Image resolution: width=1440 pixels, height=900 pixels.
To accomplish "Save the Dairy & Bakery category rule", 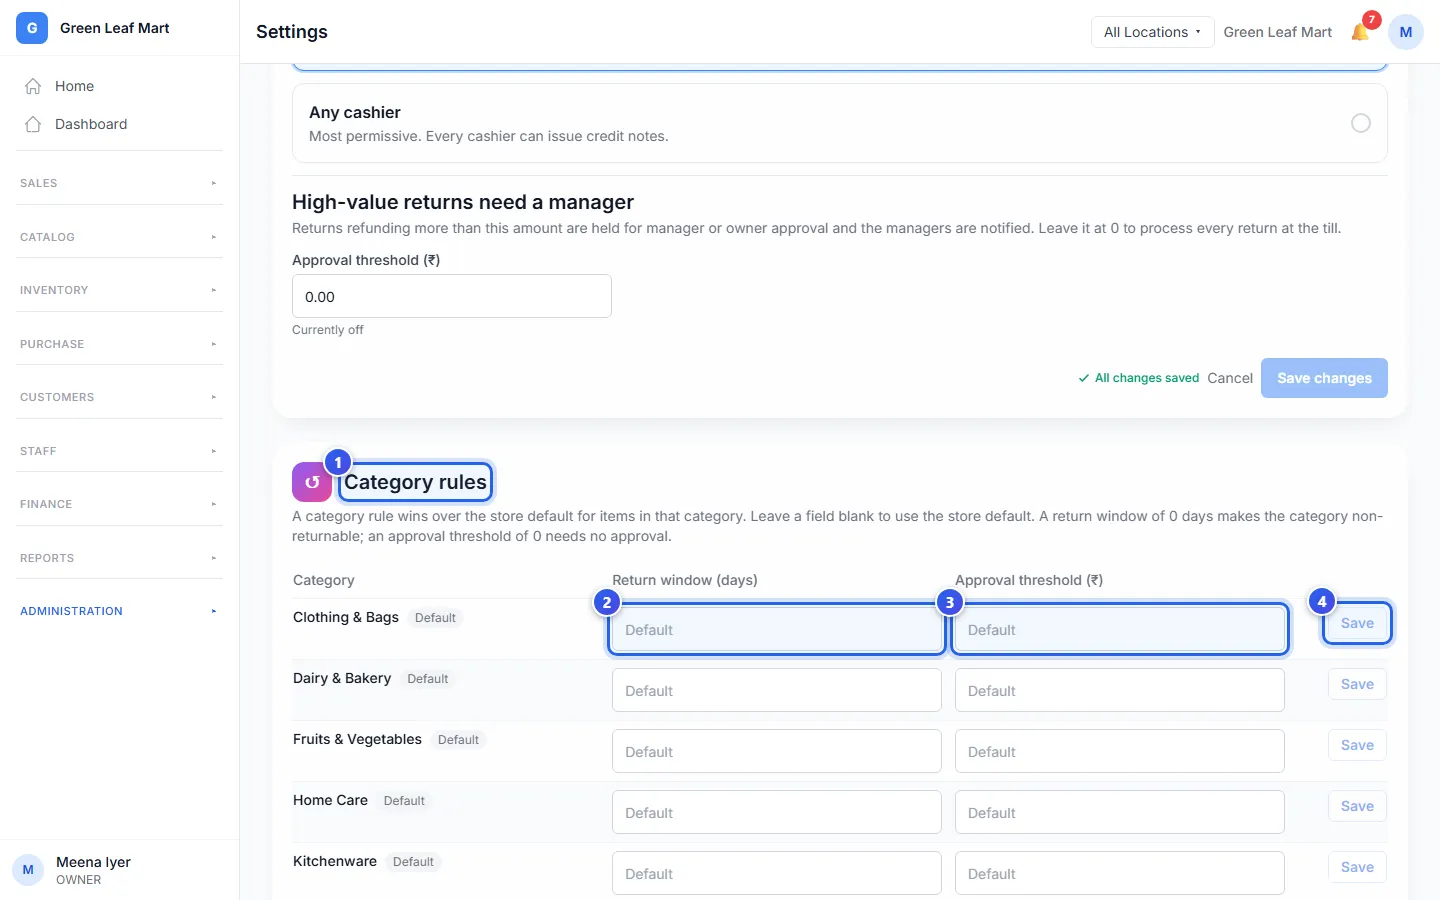I will [1357, 684].
